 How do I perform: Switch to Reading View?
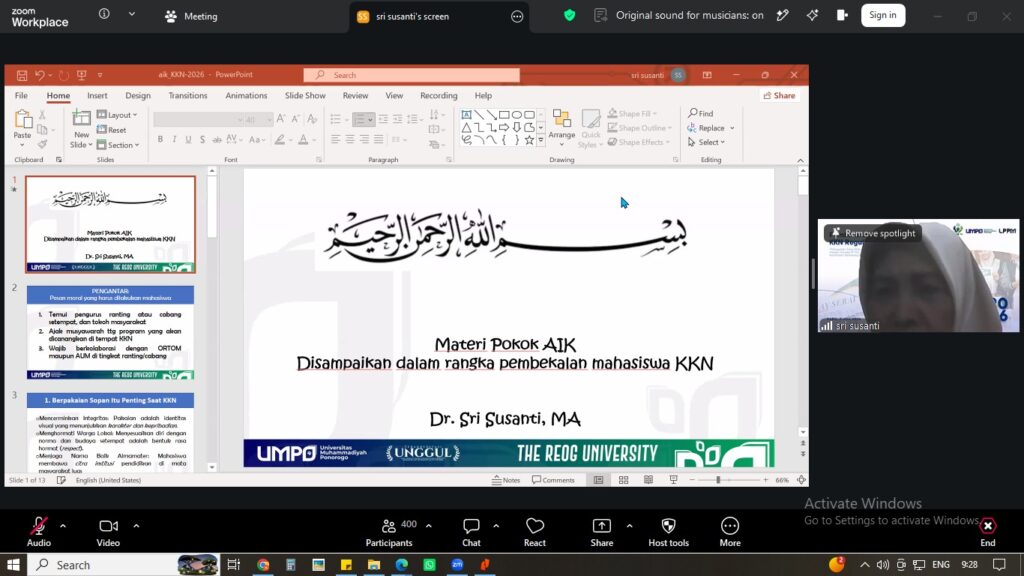point(648,480)
